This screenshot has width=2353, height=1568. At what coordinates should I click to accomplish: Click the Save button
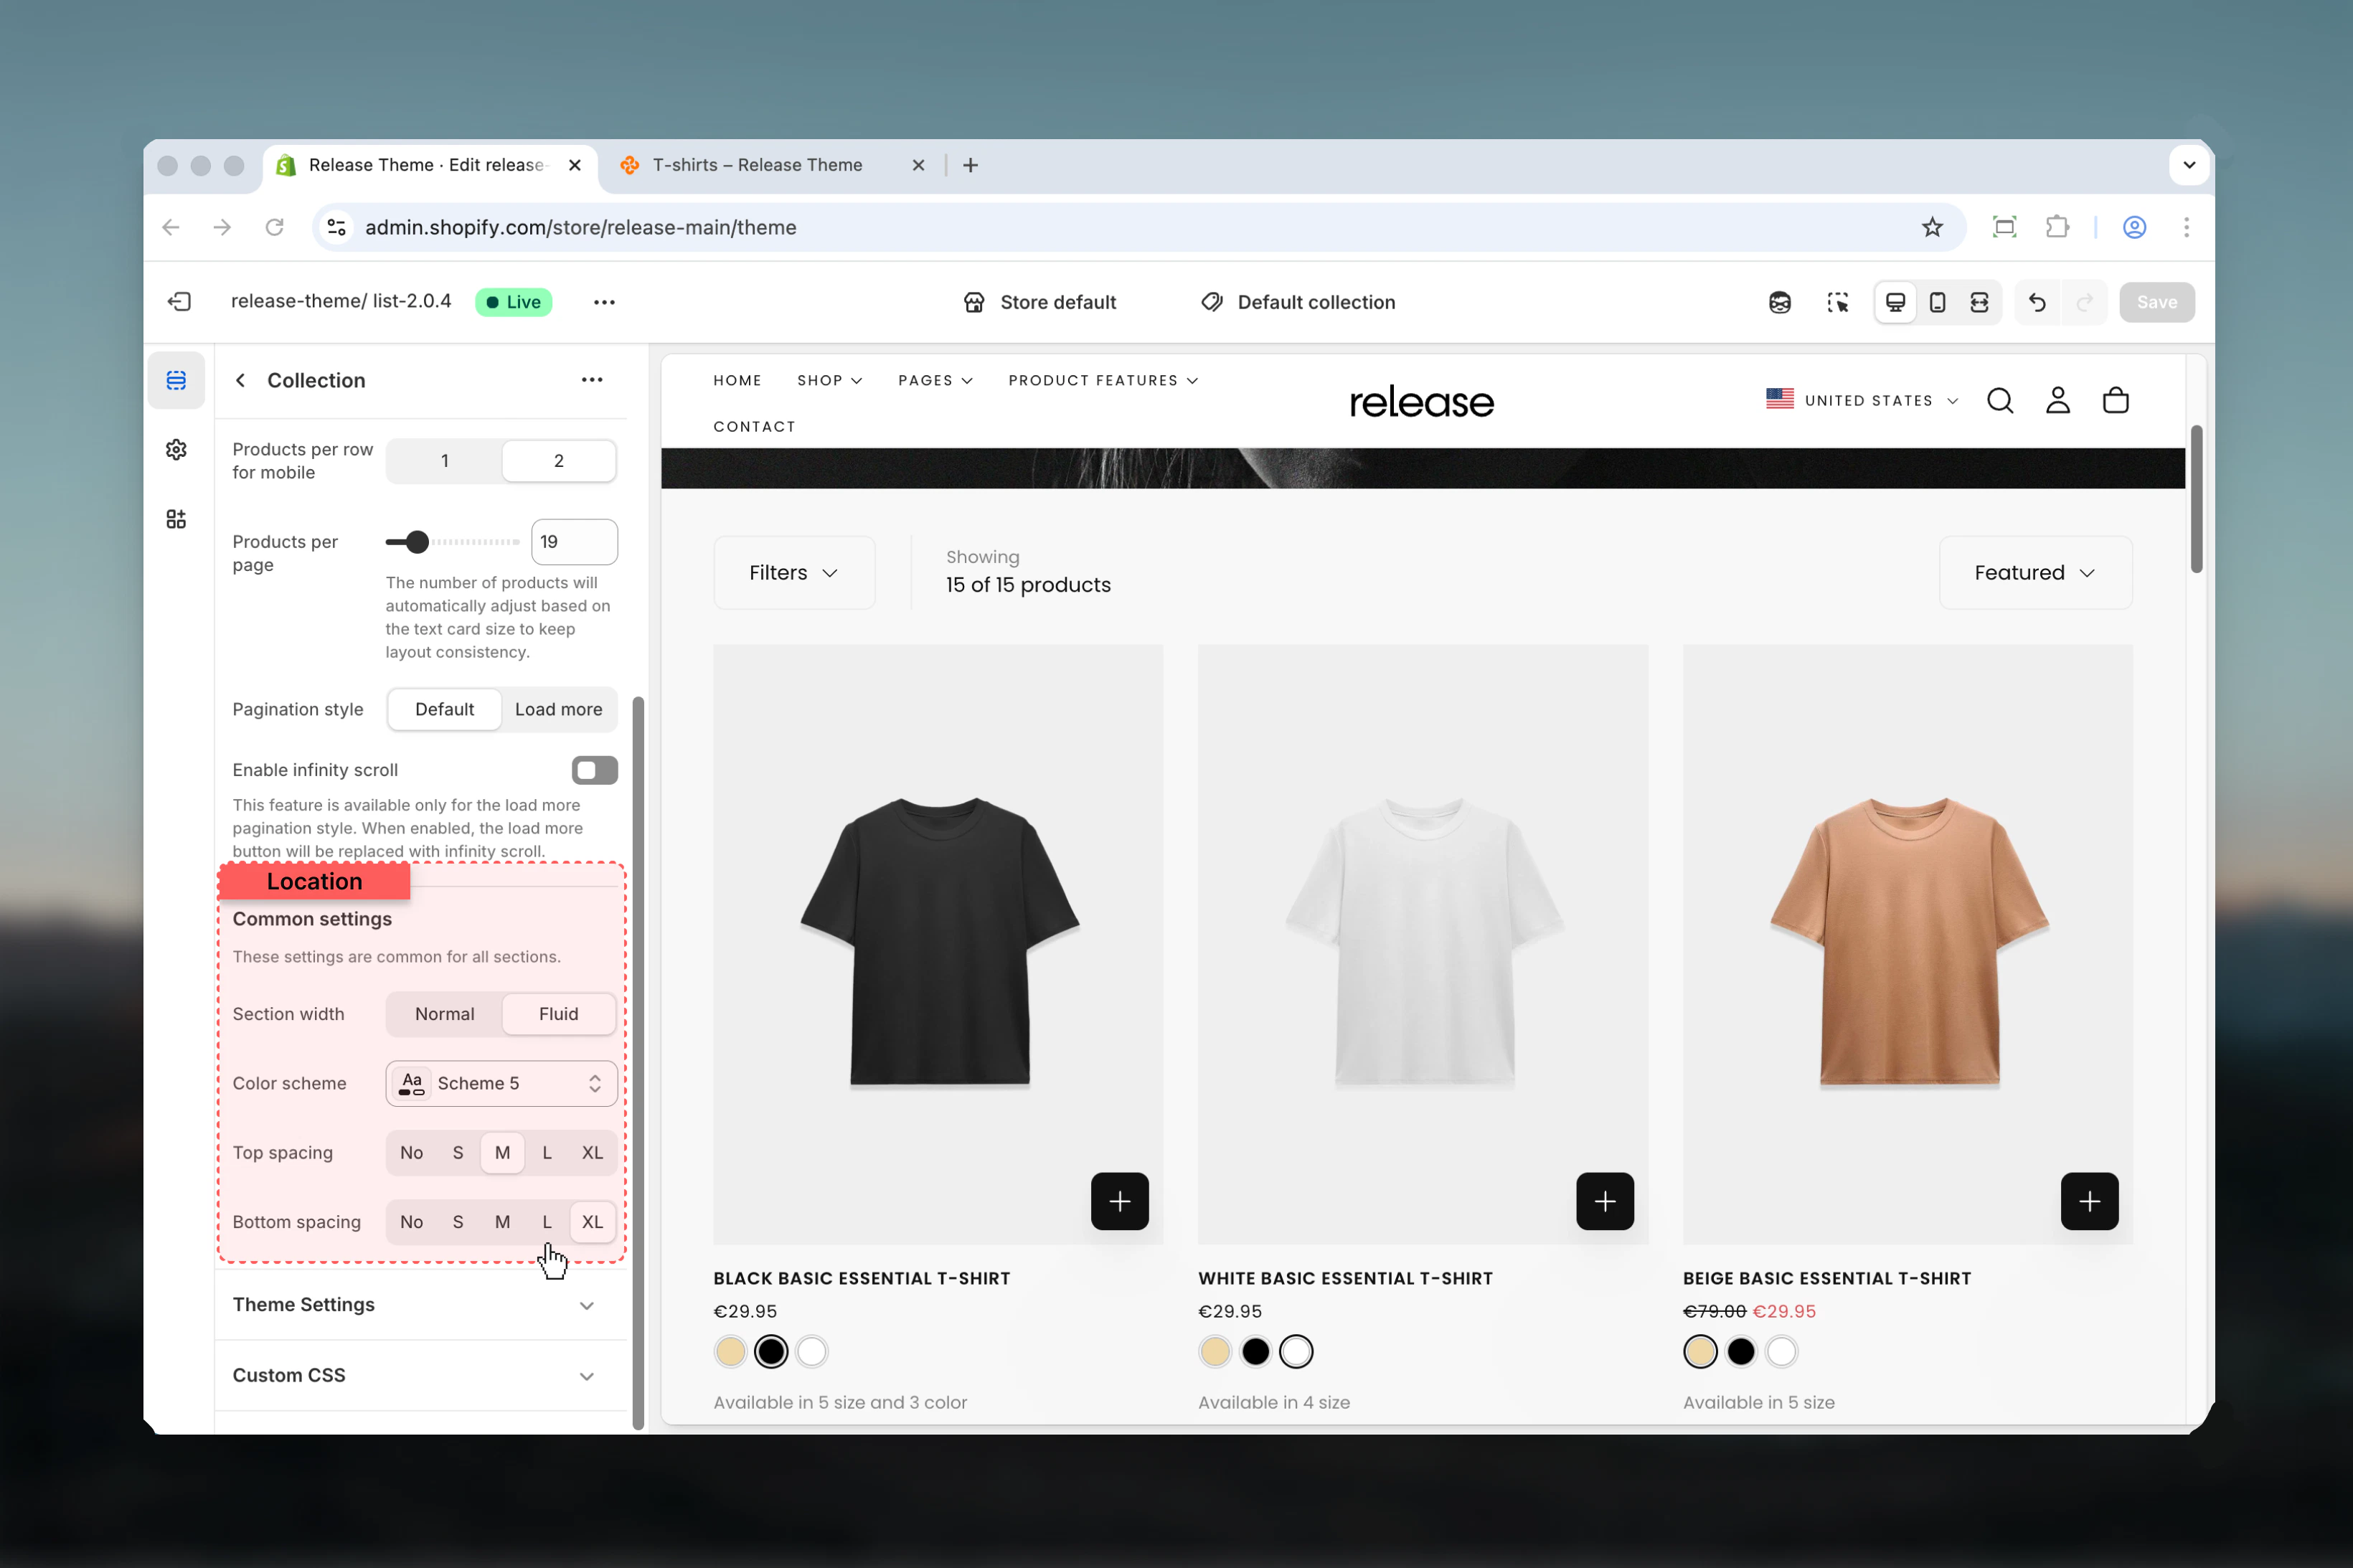pos(2157,302)
